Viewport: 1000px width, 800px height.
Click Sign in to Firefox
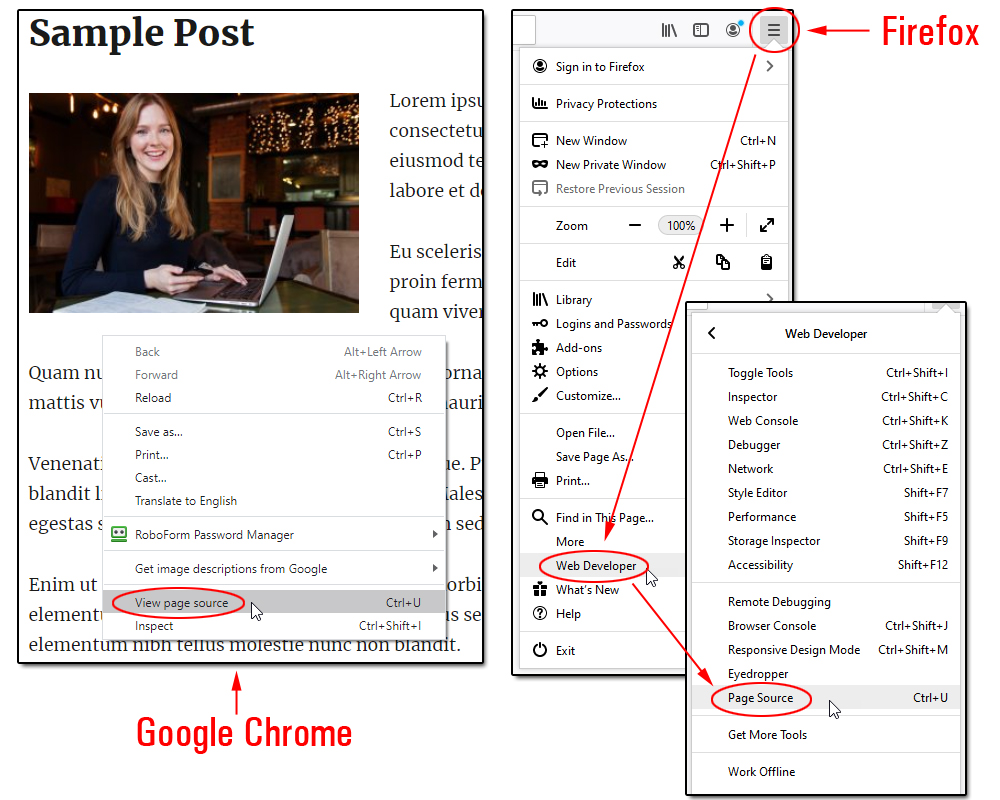click(x=654, y=66)
